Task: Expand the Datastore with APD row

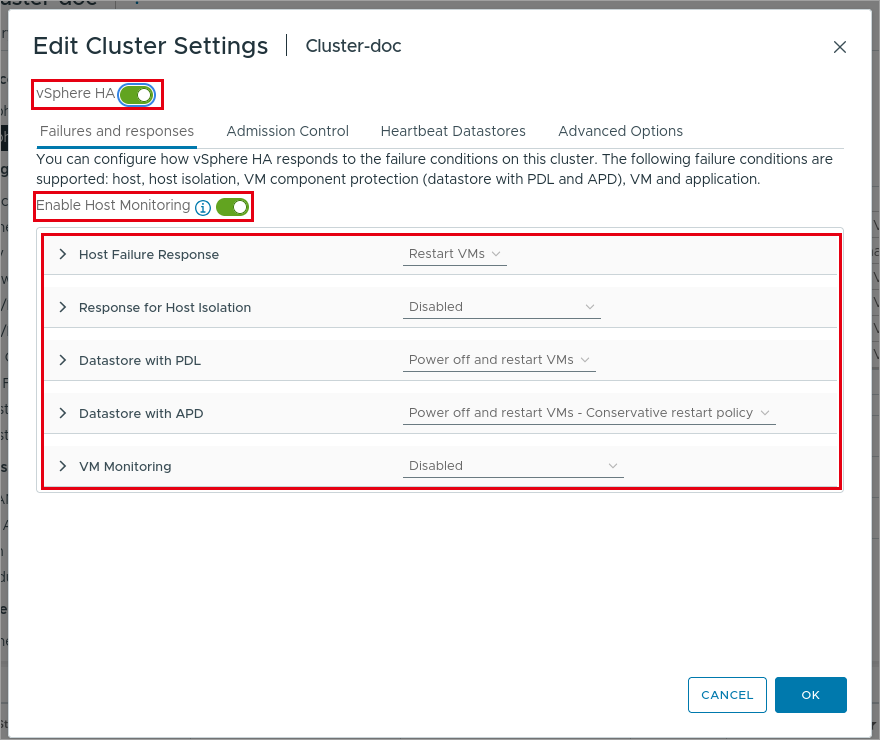Action: (63, 413)
